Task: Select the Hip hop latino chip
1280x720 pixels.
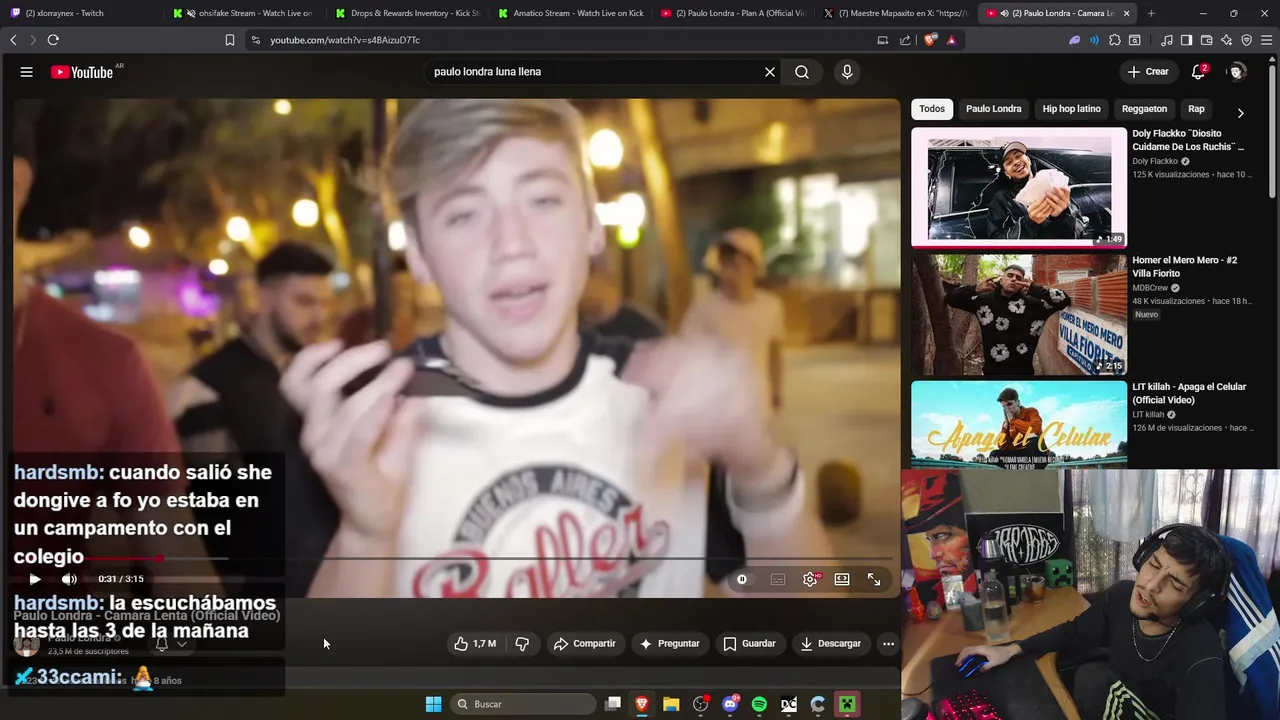Action: coord(1071,109)
